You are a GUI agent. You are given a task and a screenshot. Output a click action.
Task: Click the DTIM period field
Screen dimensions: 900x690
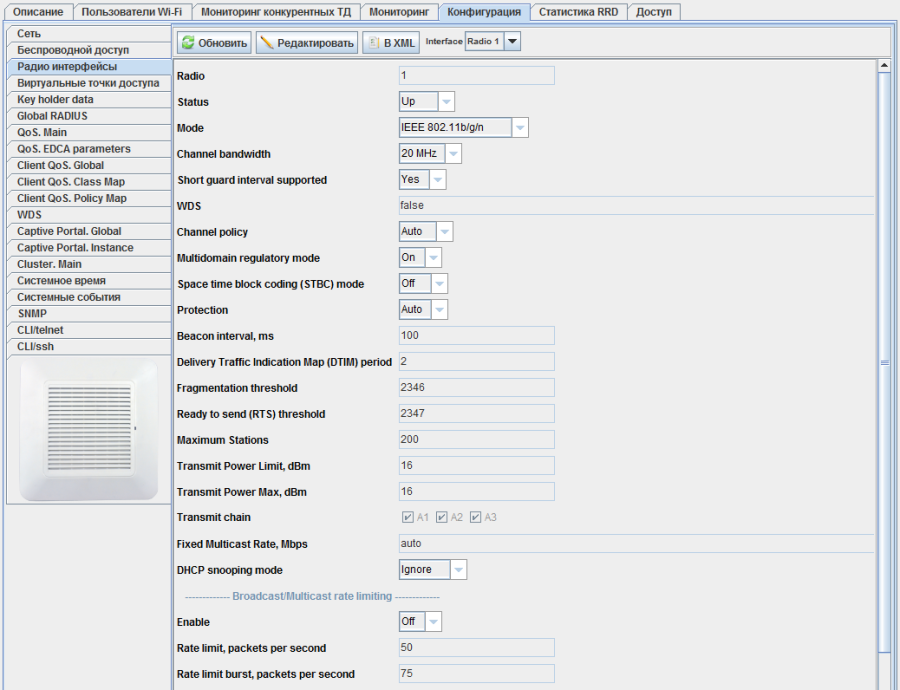tap(476, 362)
